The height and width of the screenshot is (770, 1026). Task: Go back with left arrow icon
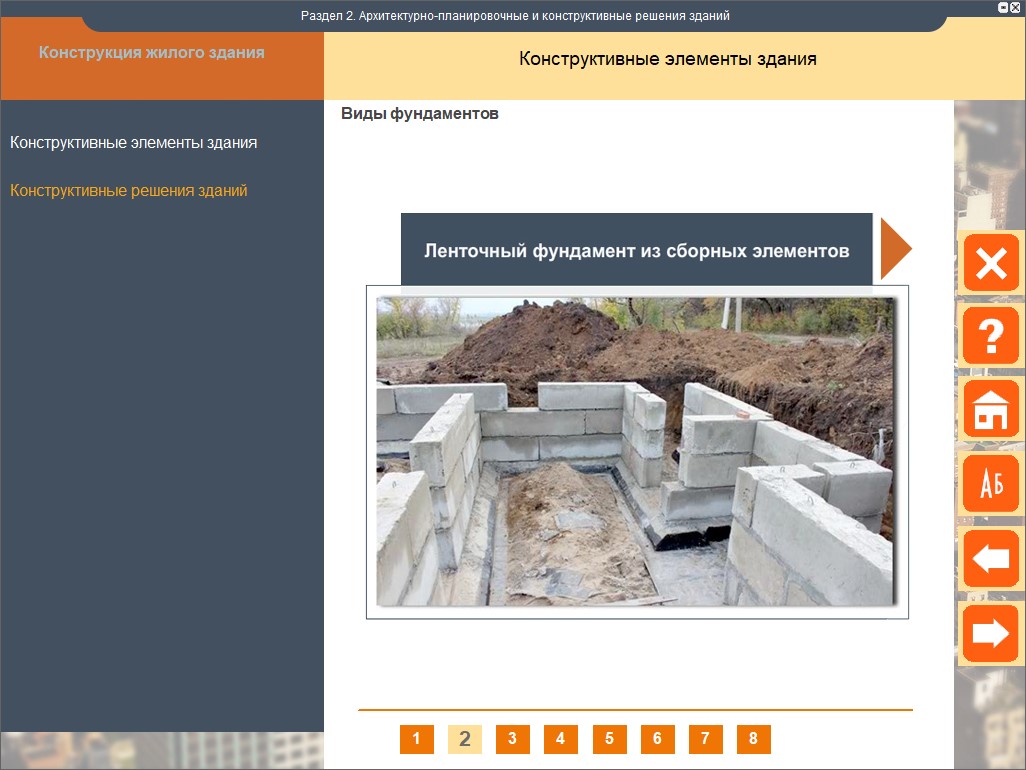990,558
